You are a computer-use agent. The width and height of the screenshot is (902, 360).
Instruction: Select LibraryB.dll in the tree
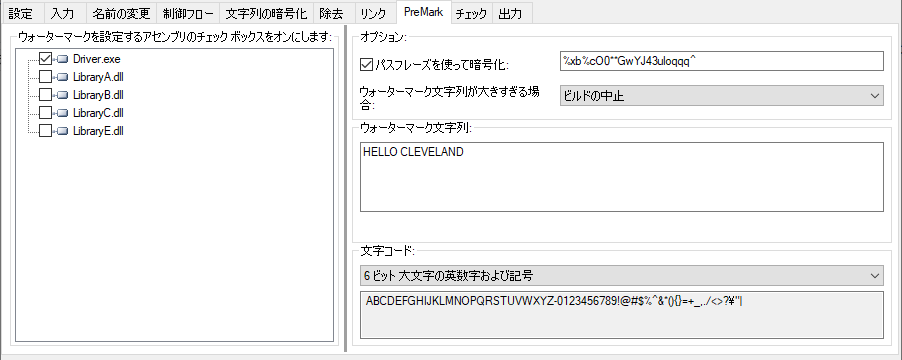(x=98, y=94)
